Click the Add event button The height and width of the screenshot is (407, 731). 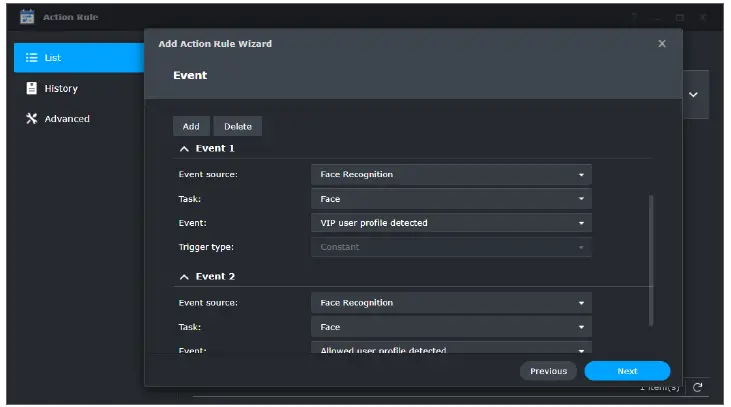click(x=191, y=126)
